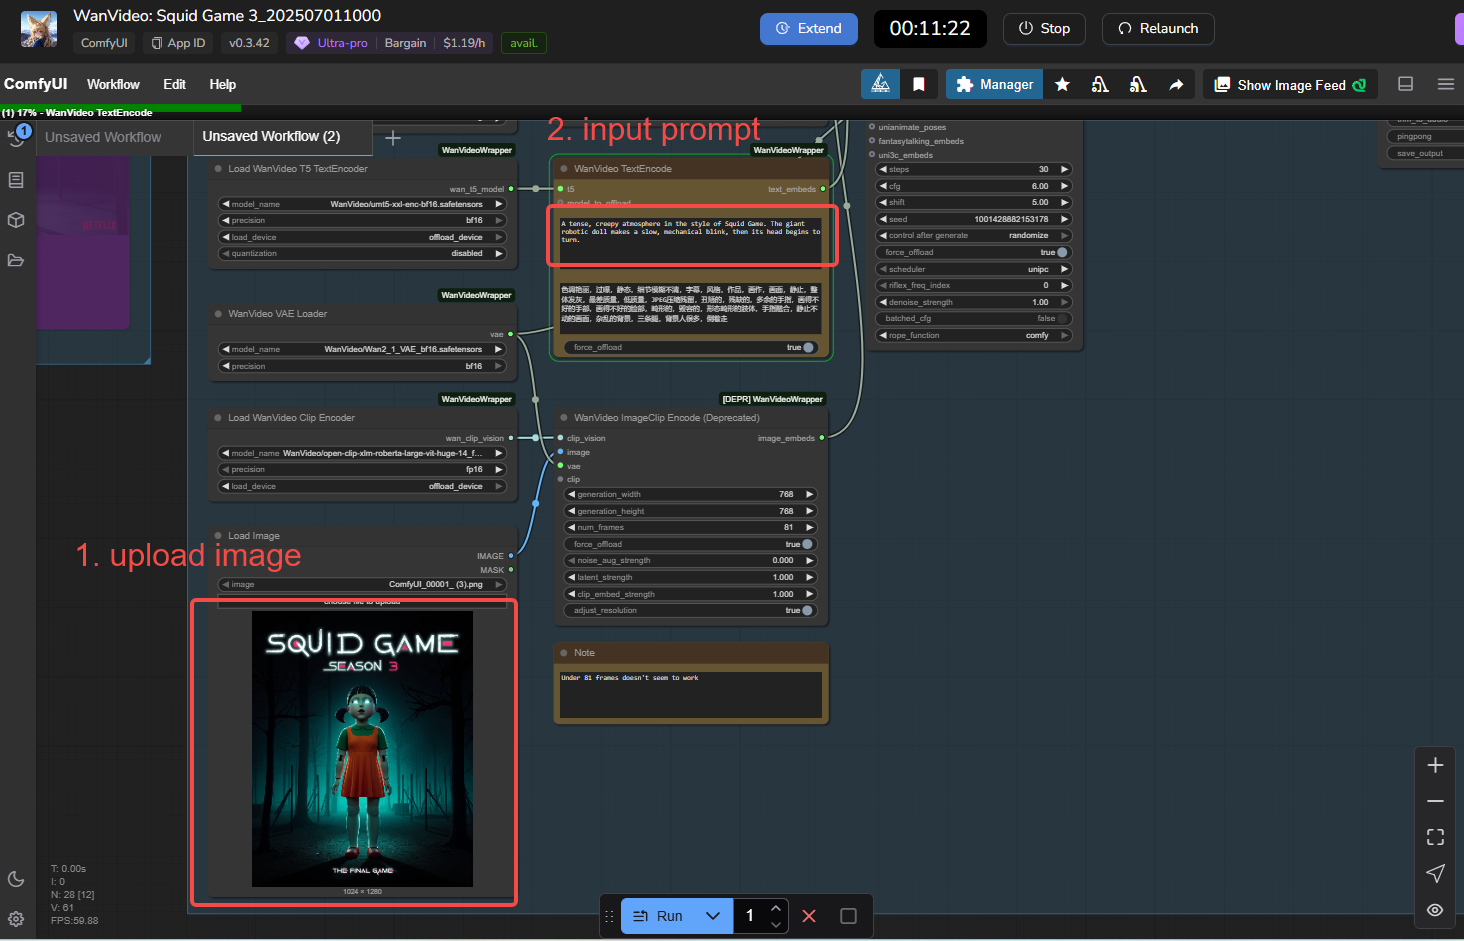Toggle force_offload in the sampler node

coord(1062,252)
